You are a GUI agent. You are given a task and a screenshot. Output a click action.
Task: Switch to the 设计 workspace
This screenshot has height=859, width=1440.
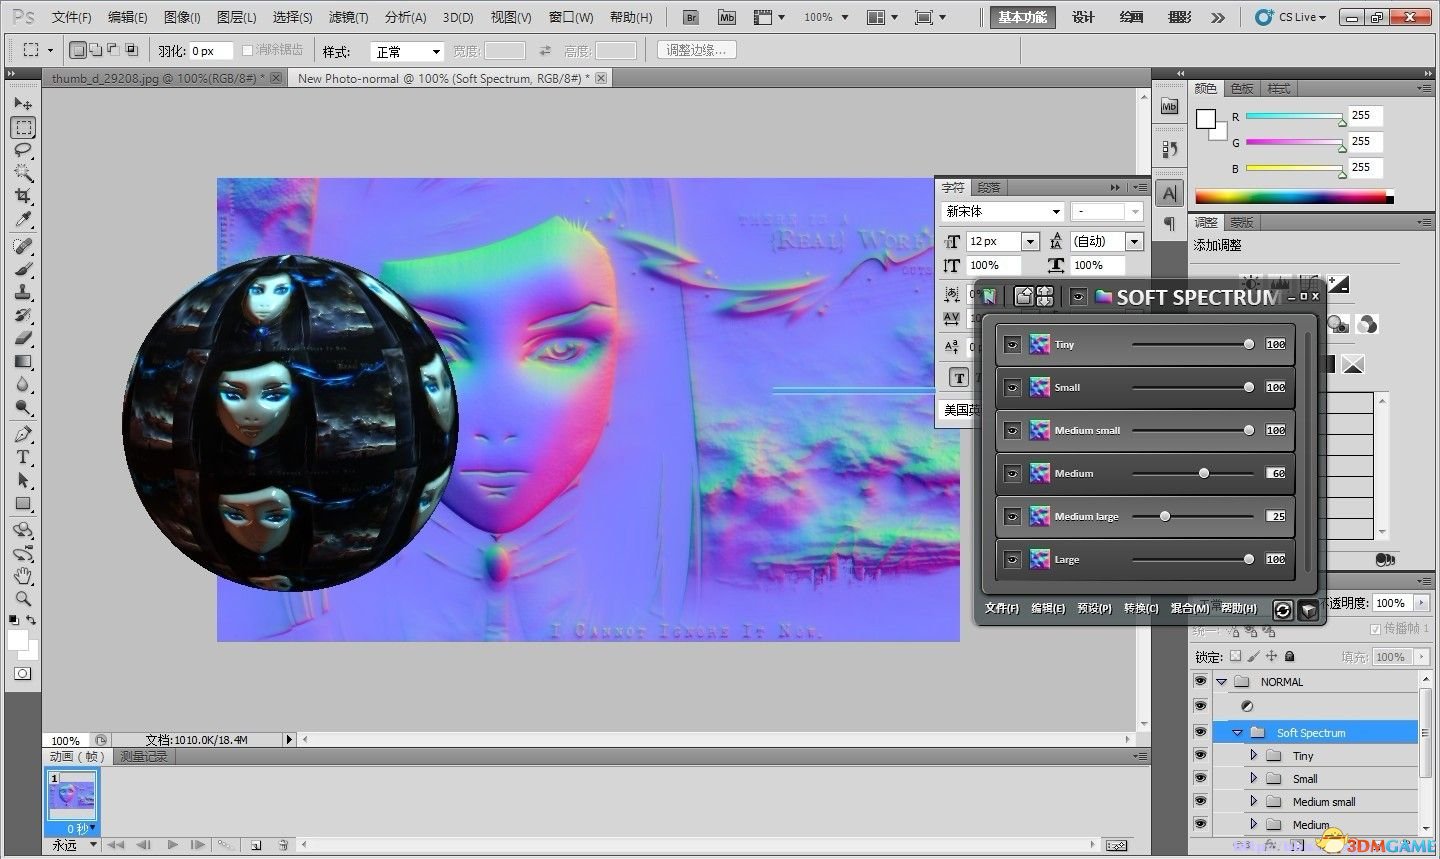(x=1083, y=17)
